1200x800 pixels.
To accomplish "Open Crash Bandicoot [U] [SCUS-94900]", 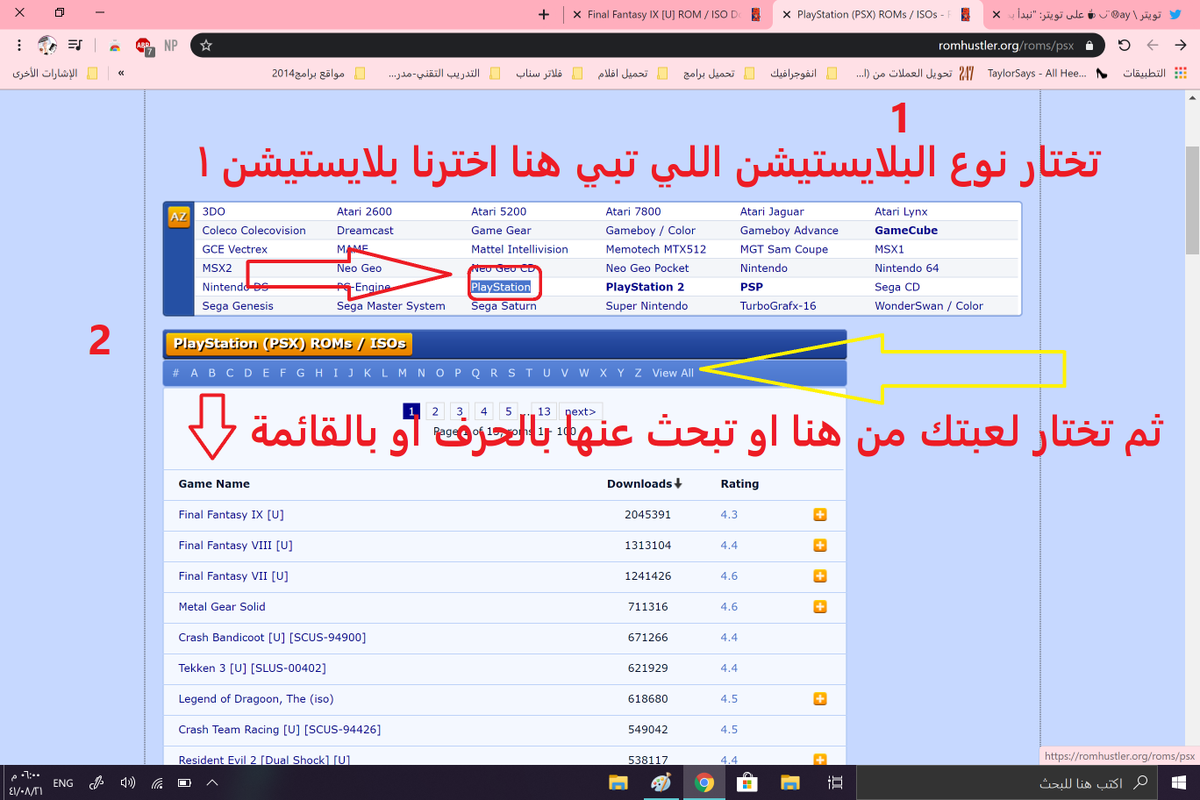I will (x=272, y=638).
